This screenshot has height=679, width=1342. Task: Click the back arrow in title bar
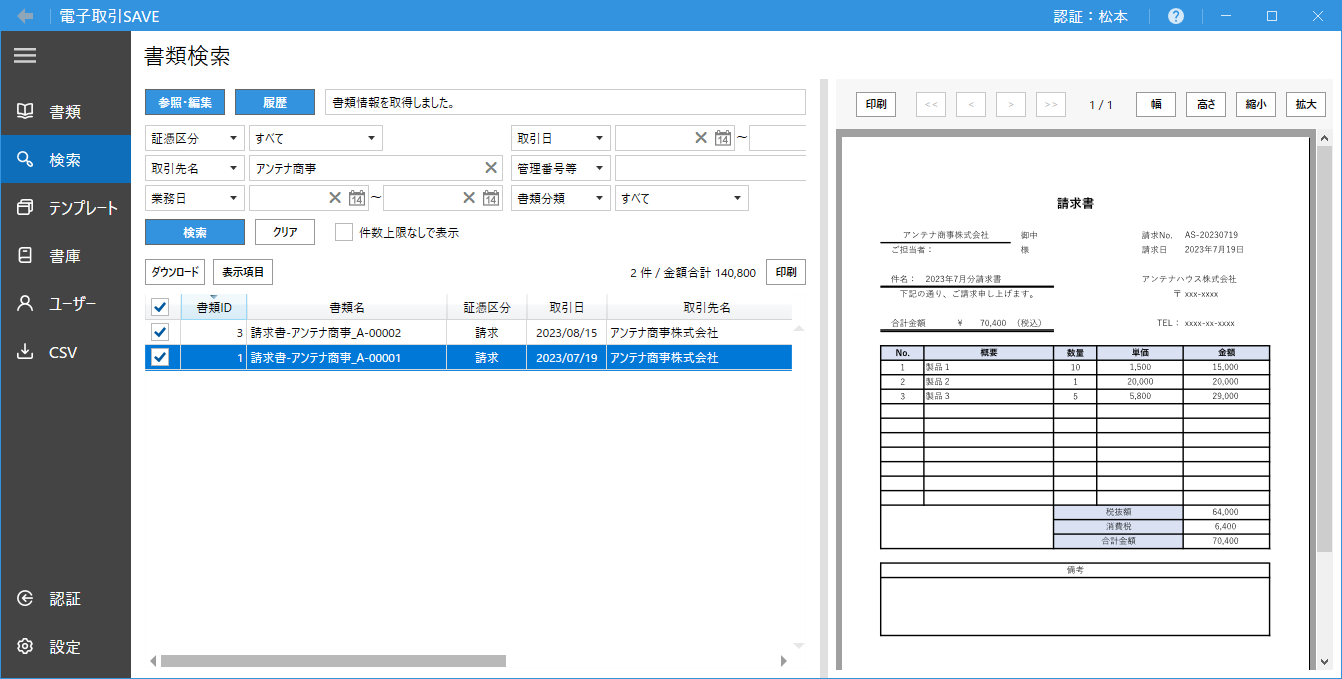(25, 16)
